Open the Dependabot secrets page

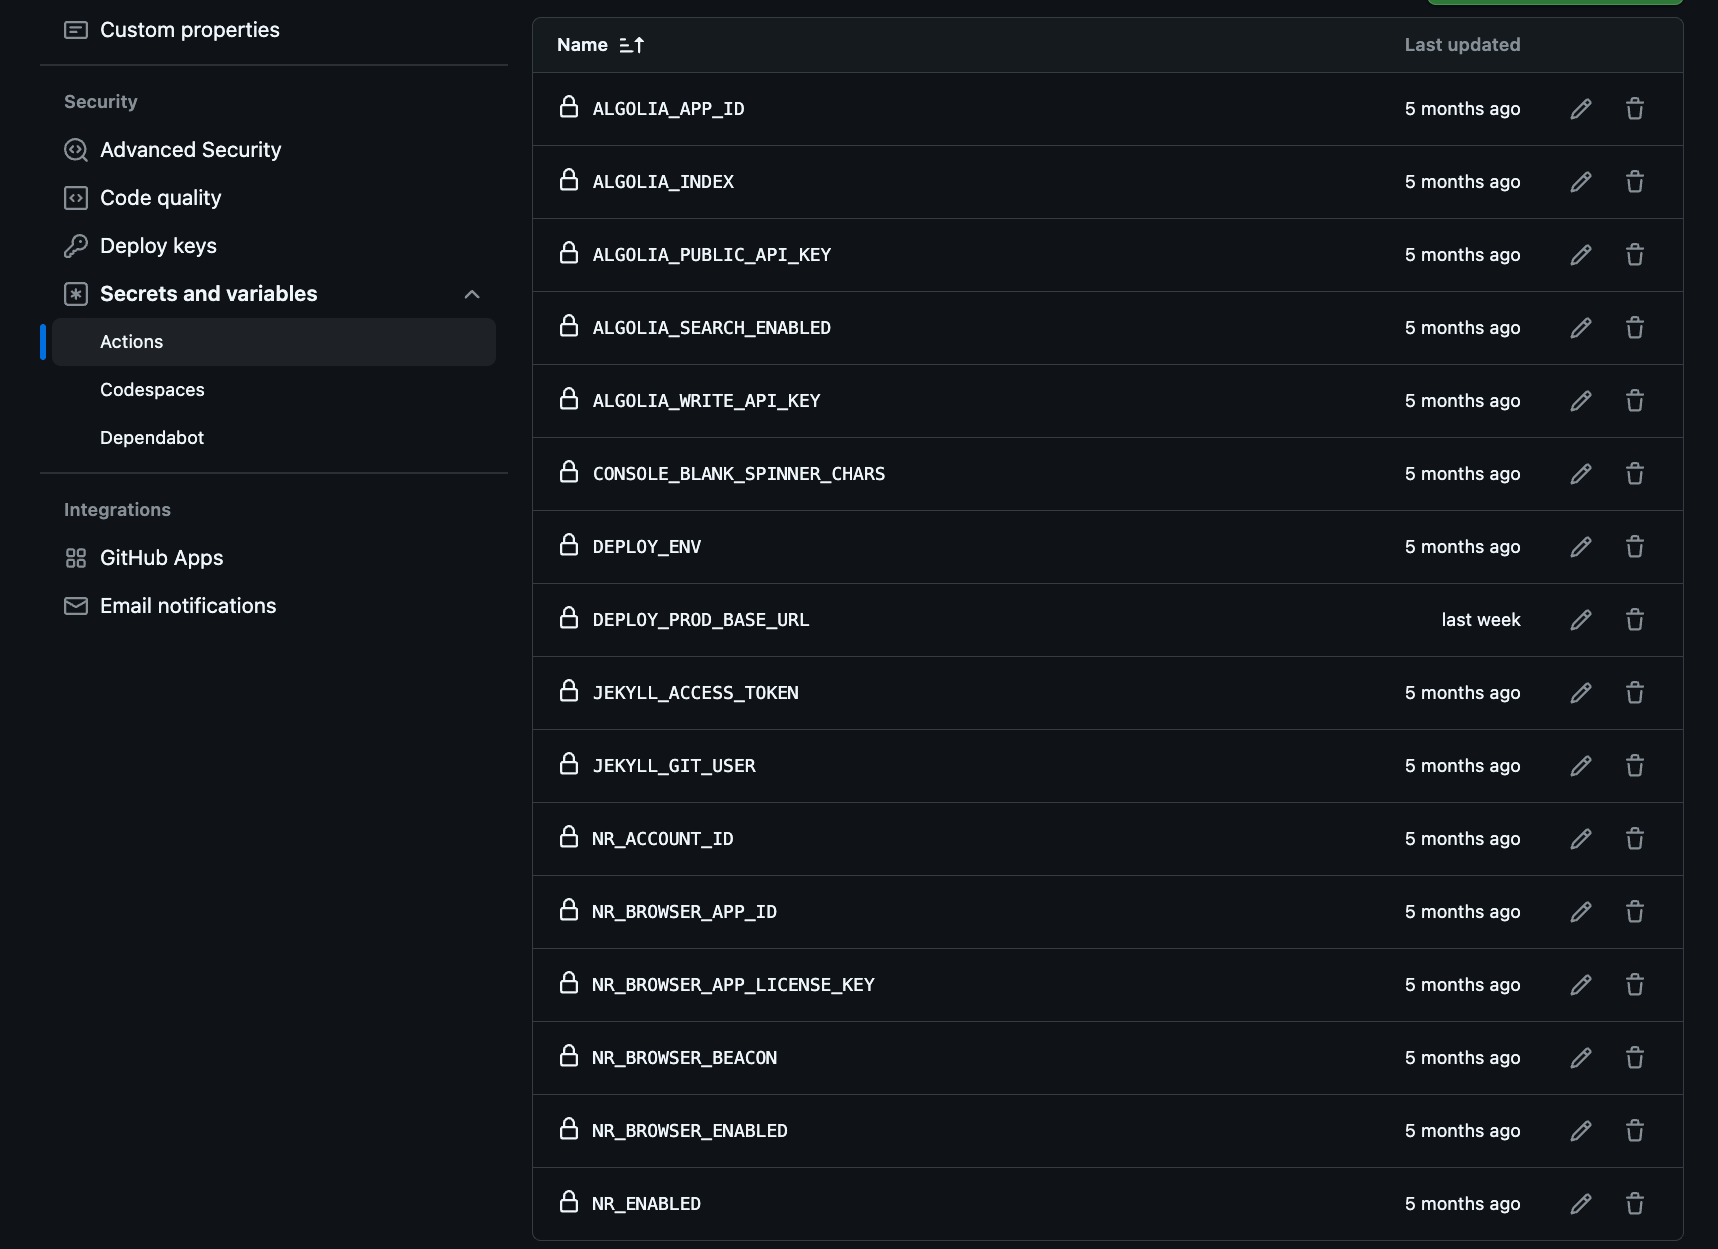coord(152,437)
